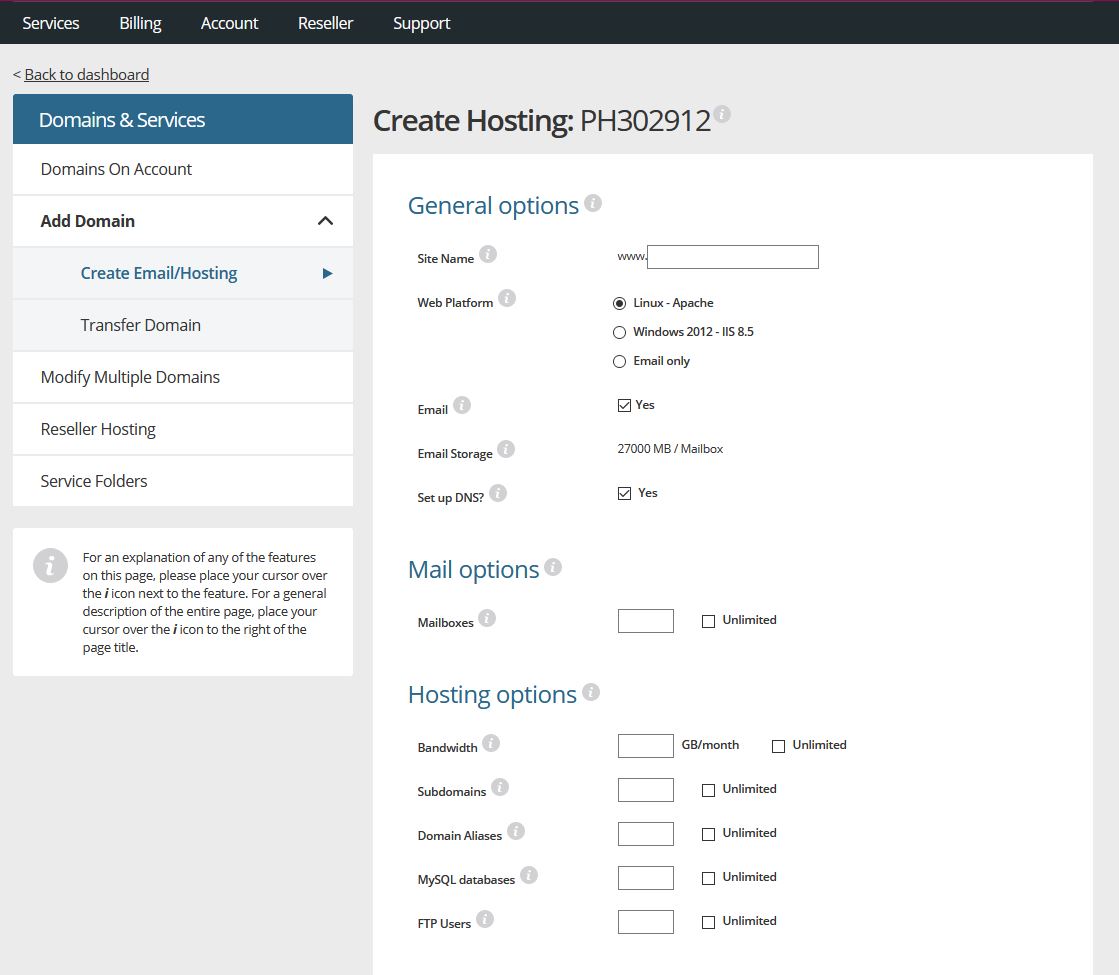Click the info icon beside Site Name
Image resolution: width=1119 pixels, height=975 pixels.
pyautogui.click(x=488, y=253)
